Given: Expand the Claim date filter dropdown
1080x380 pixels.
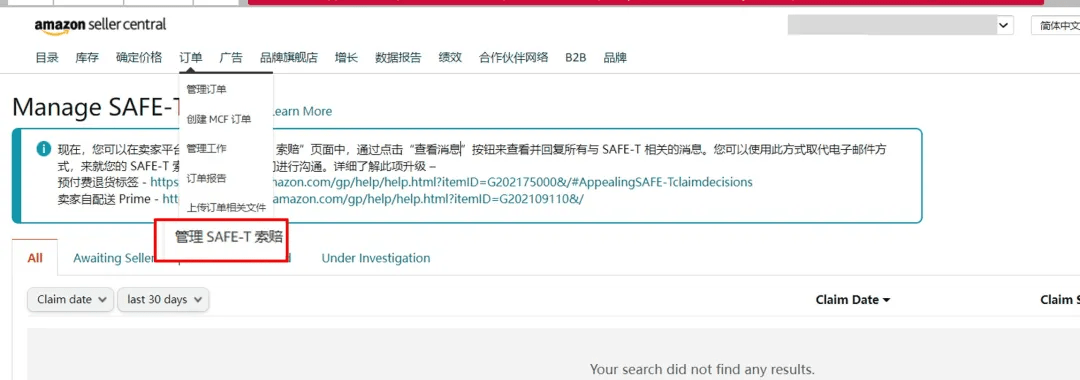Looking at the screenshot, I should pyautogui.click(x=71, y=299).
